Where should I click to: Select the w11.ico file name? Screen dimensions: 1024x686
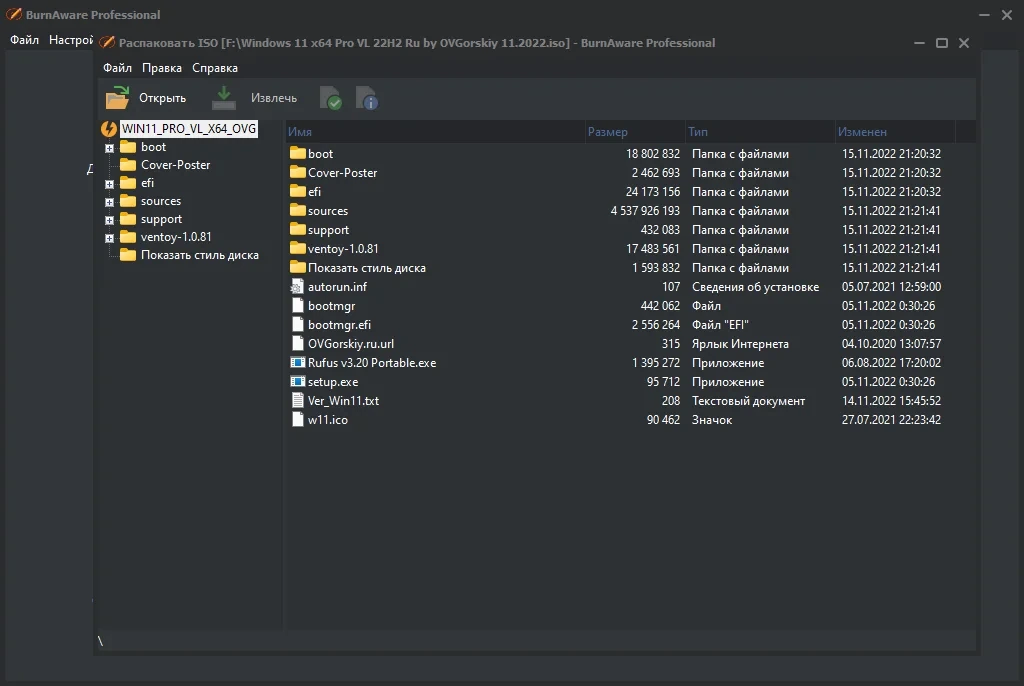tap(328, 419)
